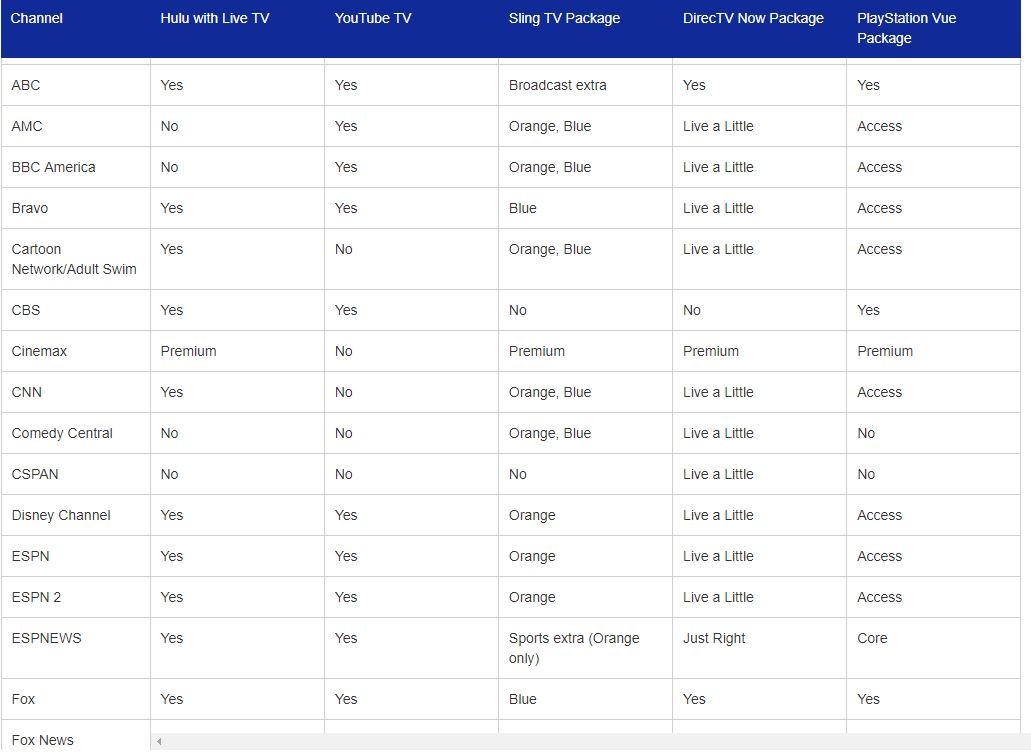Screen dimensions: 1031x754
Task: Click the Hulu with Live TV header
Action: pyautogui.click(x=215, y=18)
